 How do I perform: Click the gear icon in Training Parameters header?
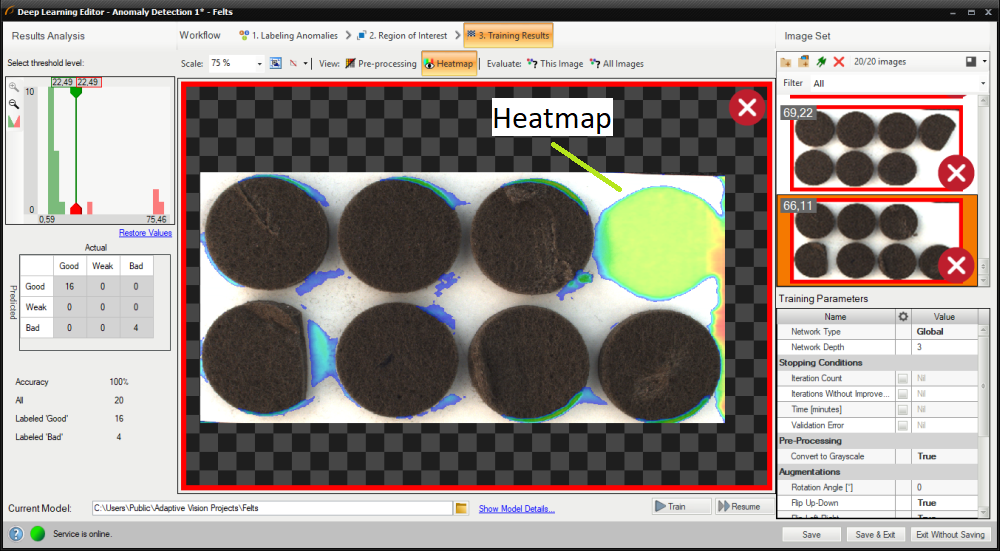click(x=903, y=316)
